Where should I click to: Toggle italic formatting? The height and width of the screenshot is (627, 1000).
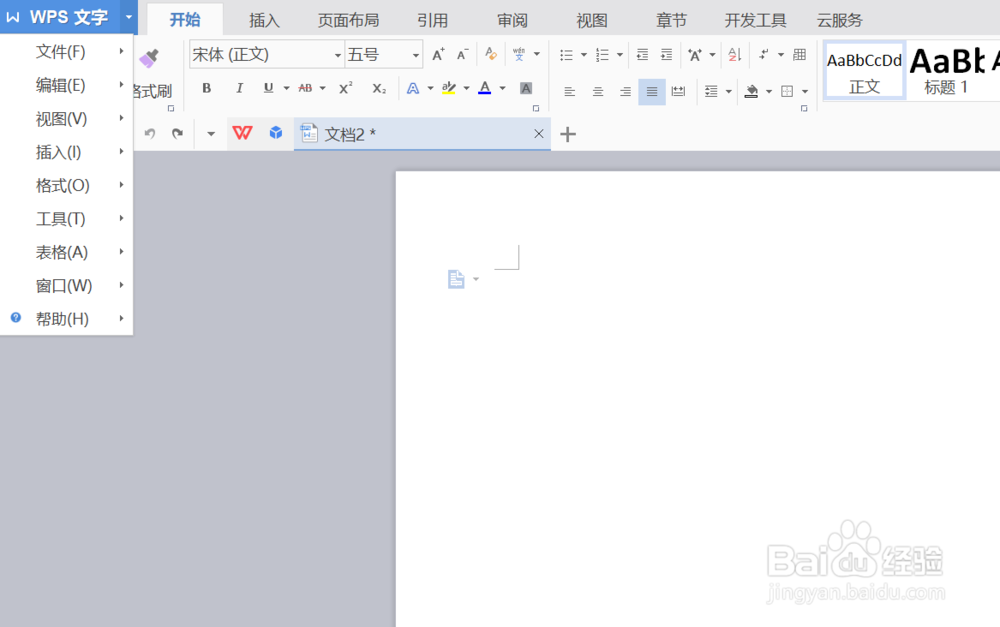coord(239,88)
